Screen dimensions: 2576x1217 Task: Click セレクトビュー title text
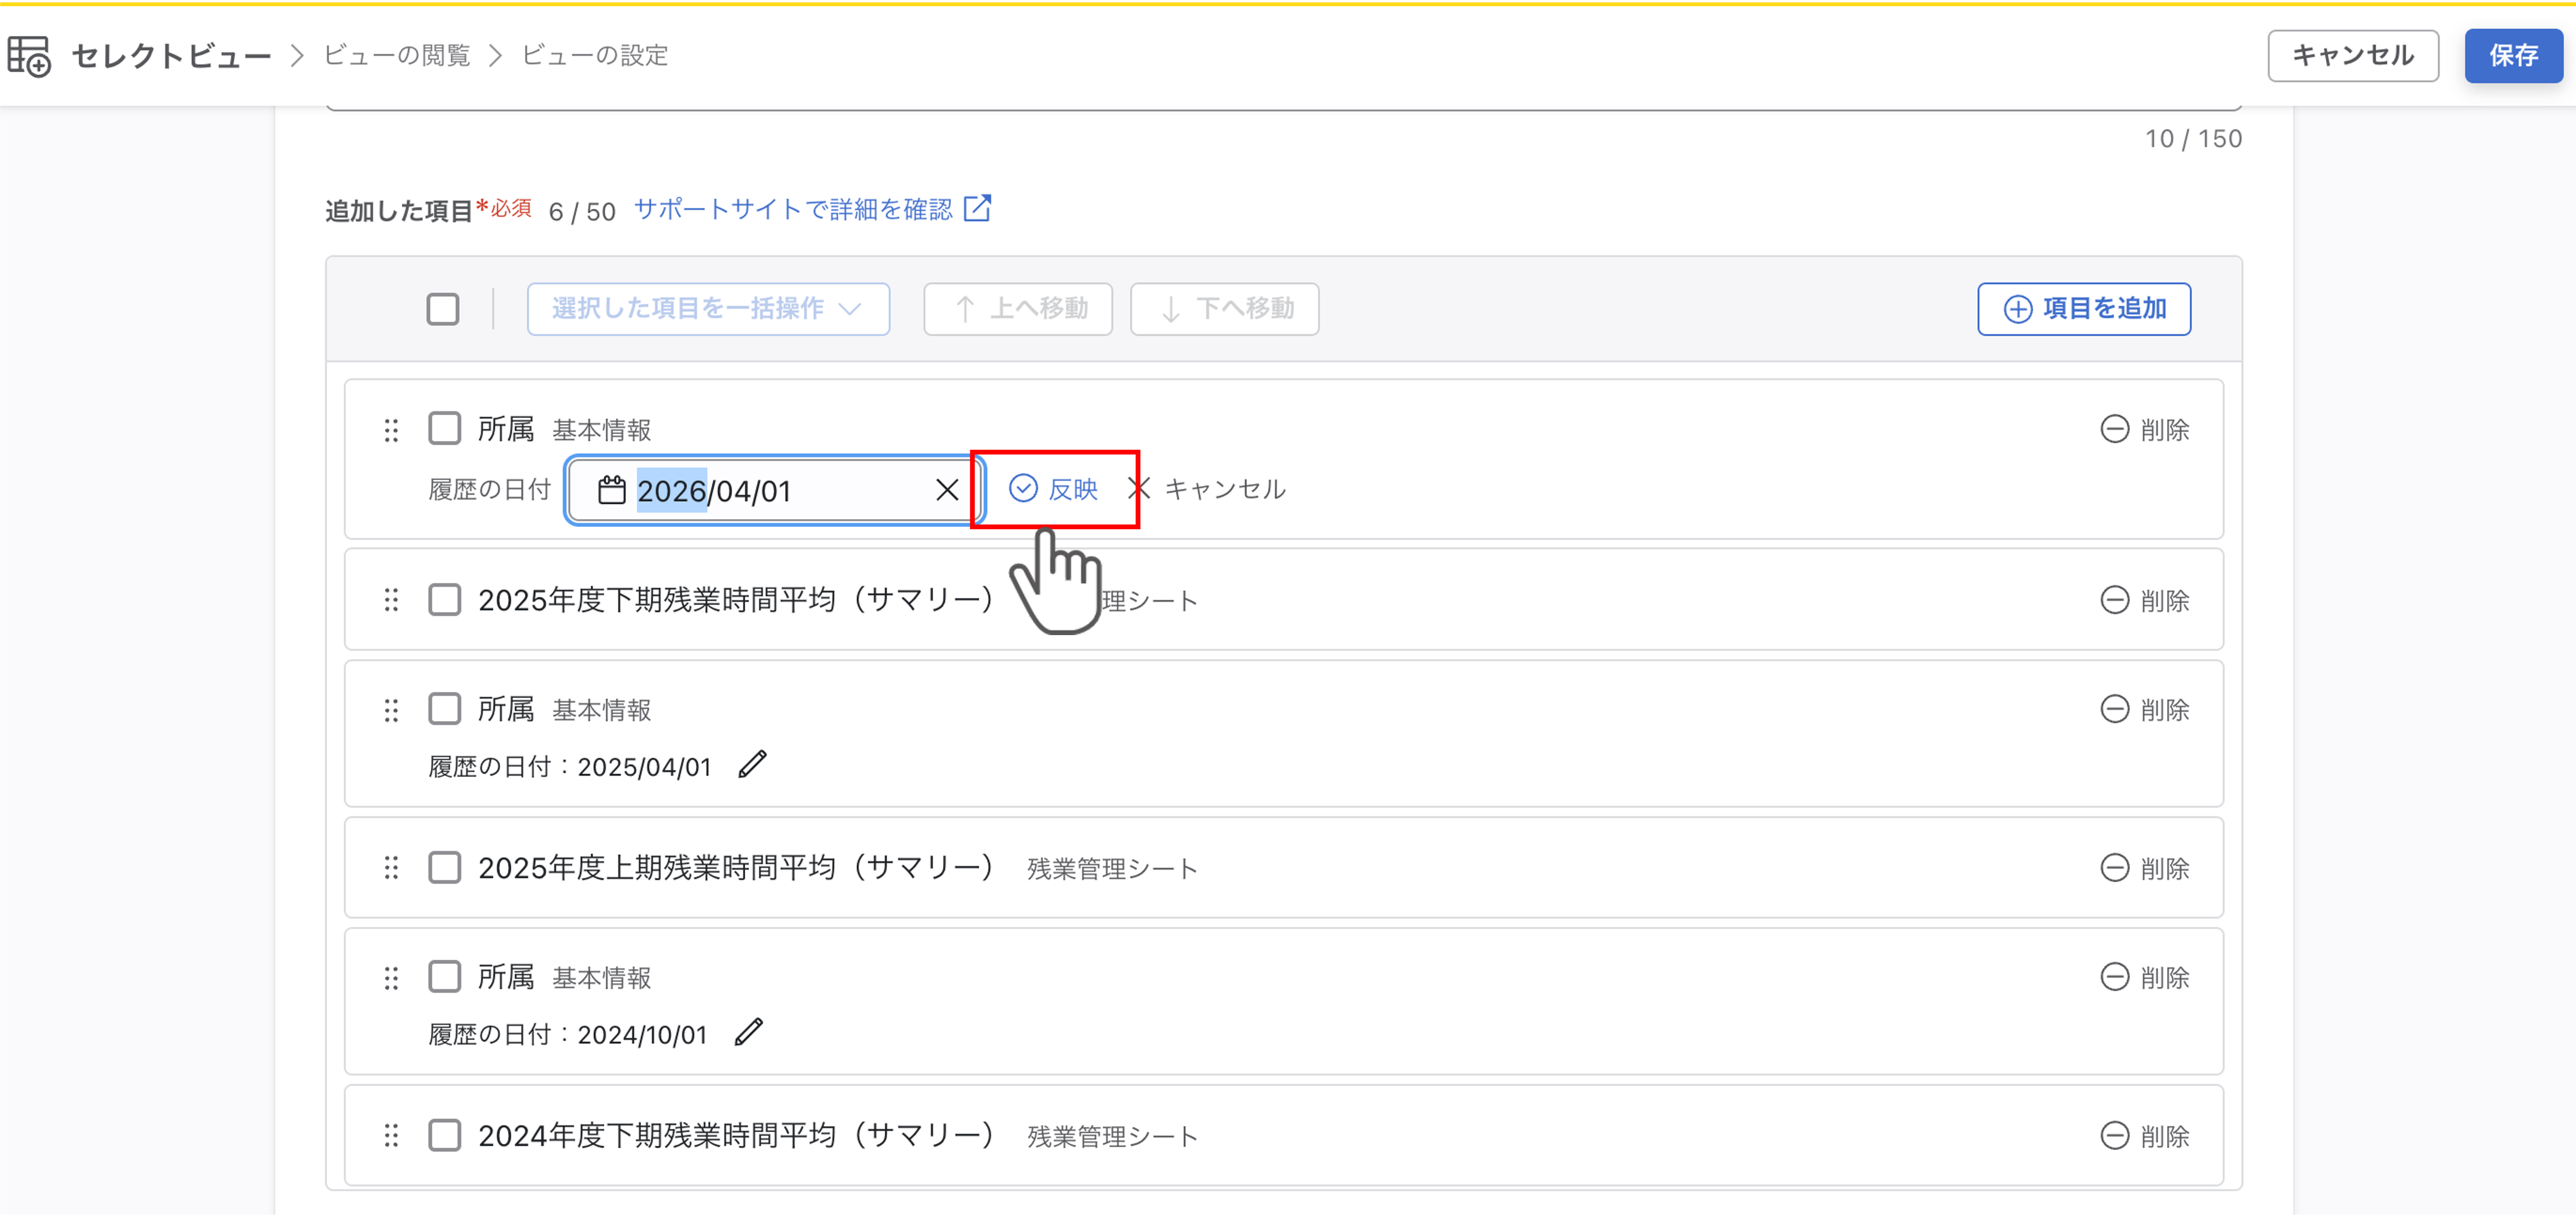171,56
